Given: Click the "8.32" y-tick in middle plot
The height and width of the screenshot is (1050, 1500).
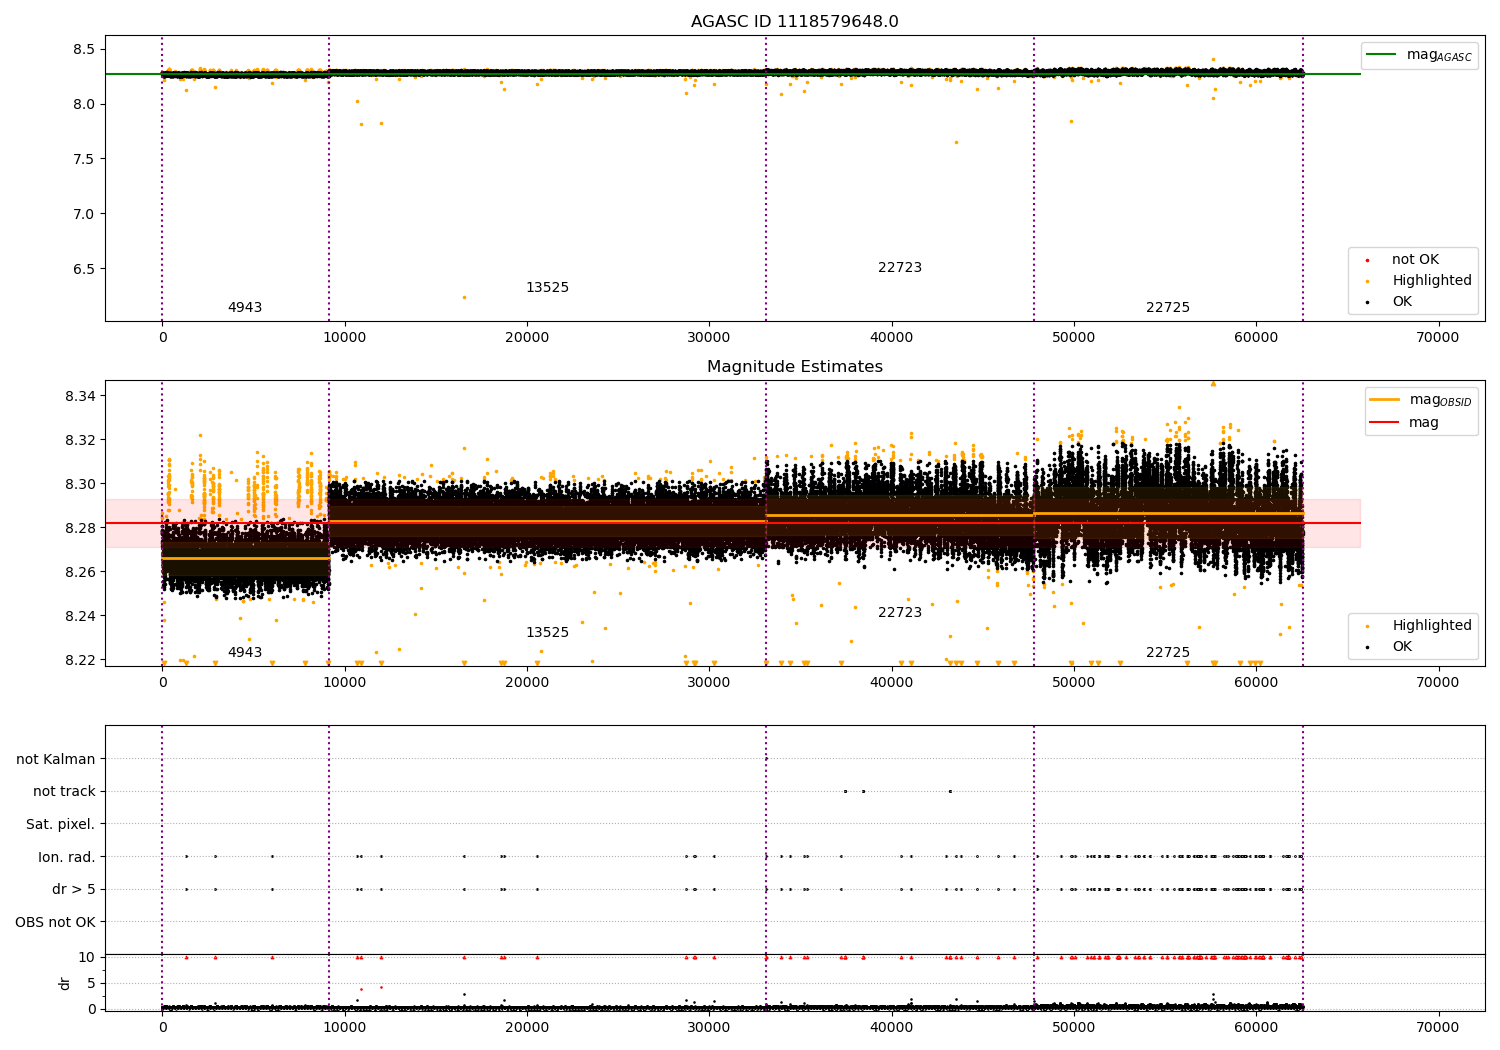Looking at the screenshot, I should (x=80, y=441).
